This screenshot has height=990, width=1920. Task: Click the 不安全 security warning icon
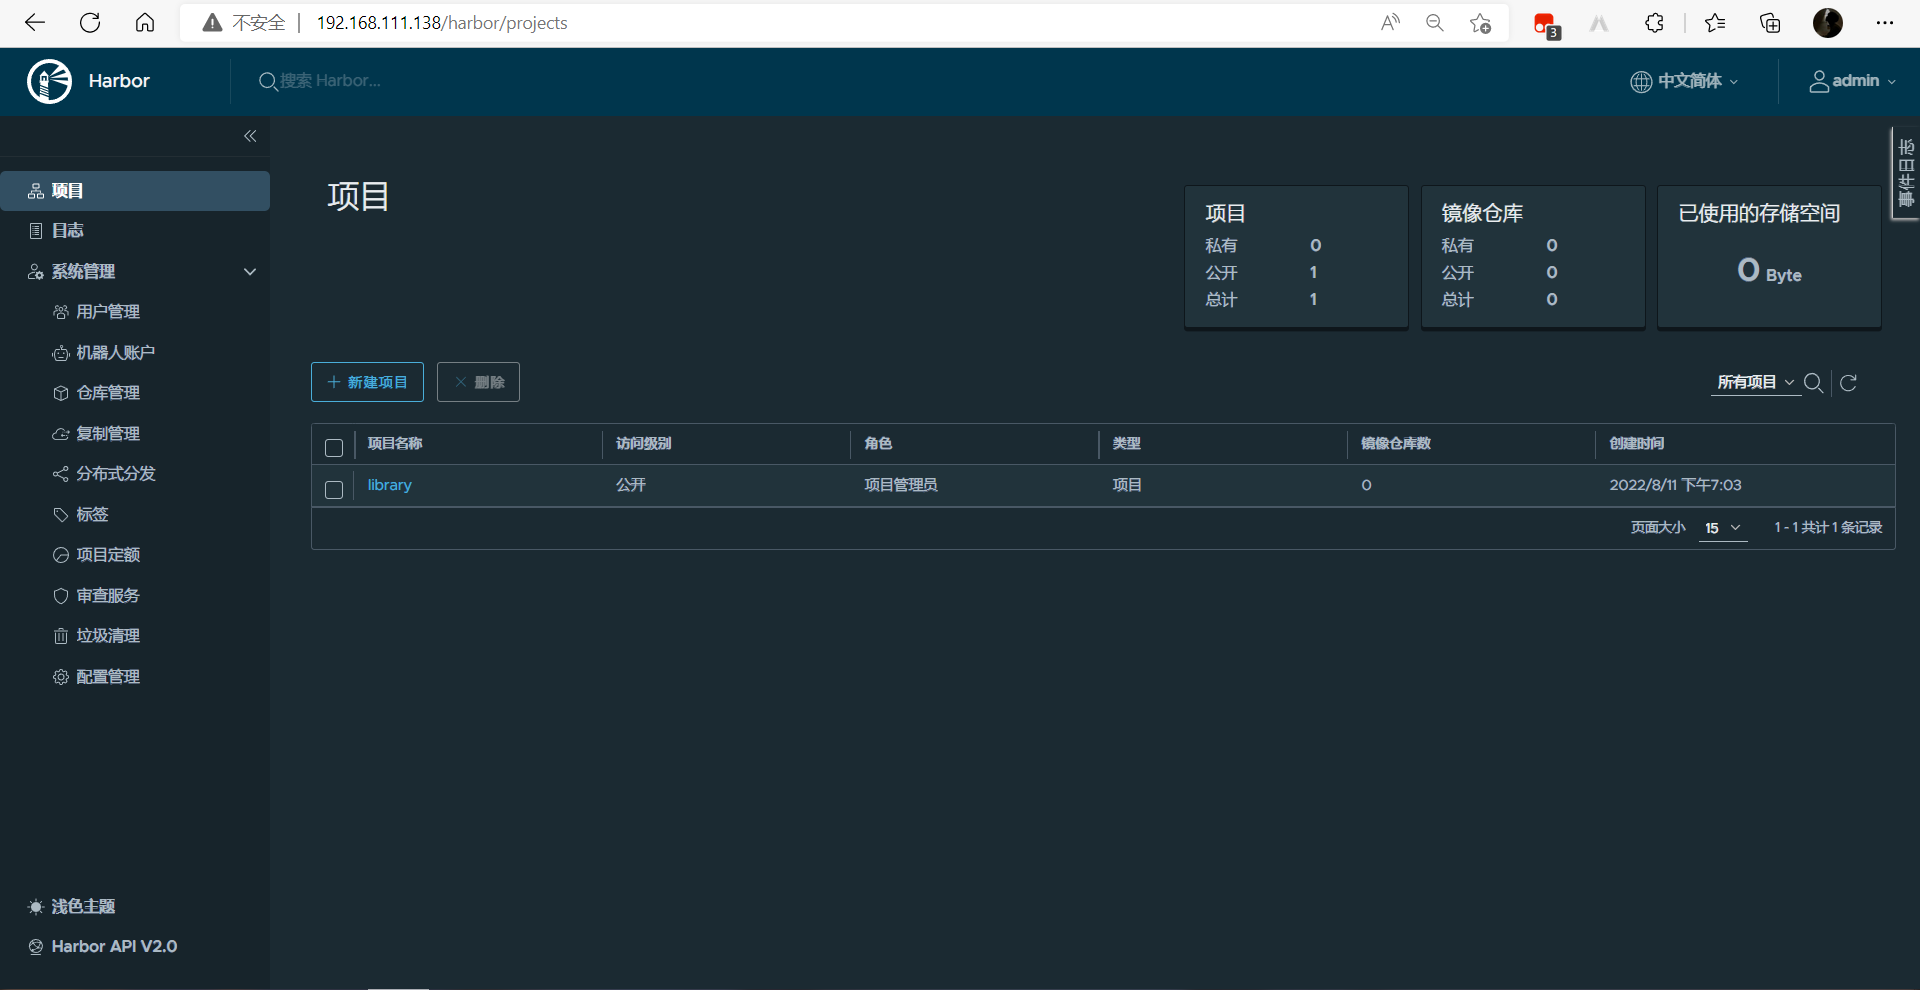pyautogui.click(x=212, y=23)
